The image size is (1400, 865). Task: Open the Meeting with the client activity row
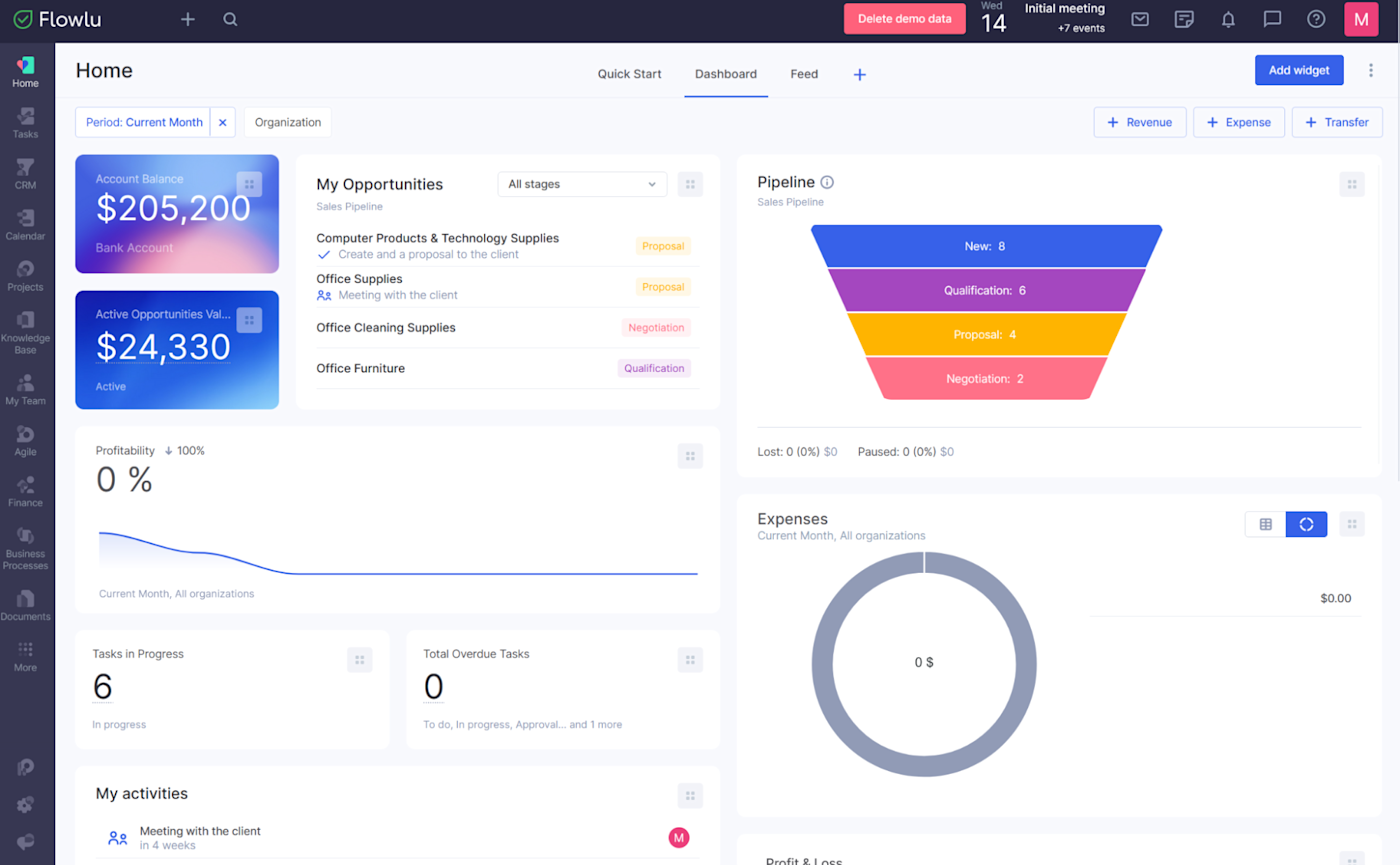398,838
